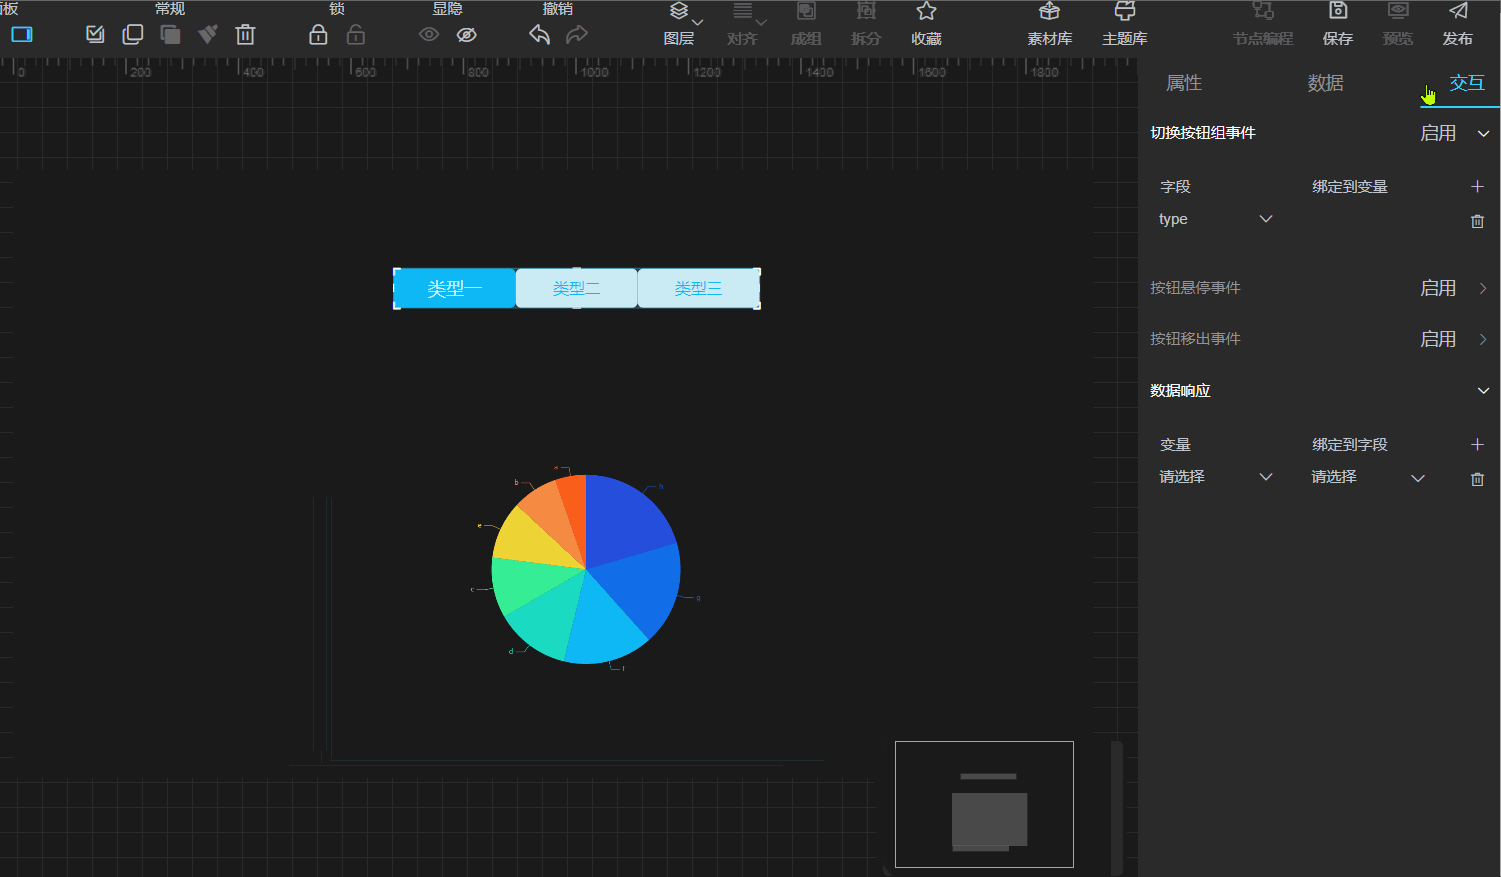
Task: Switch to the 属性 tab
Action: [x=1184, y=83]
